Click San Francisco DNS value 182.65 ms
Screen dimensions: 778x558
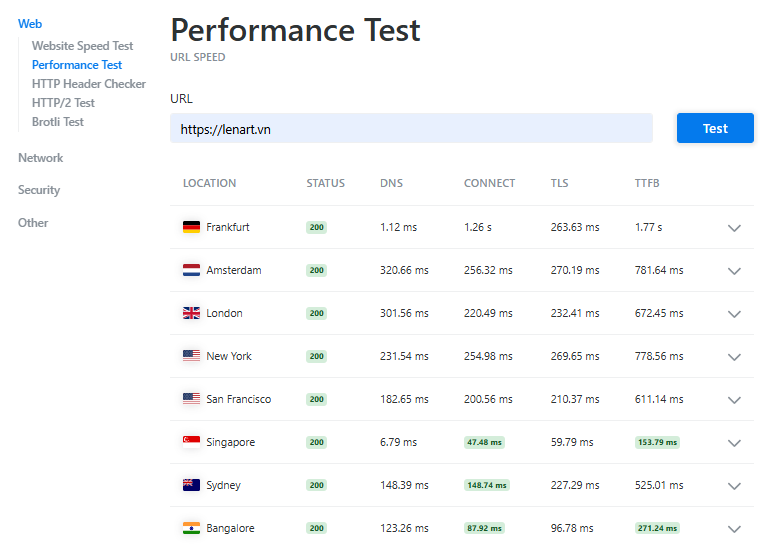coord(404,399)
